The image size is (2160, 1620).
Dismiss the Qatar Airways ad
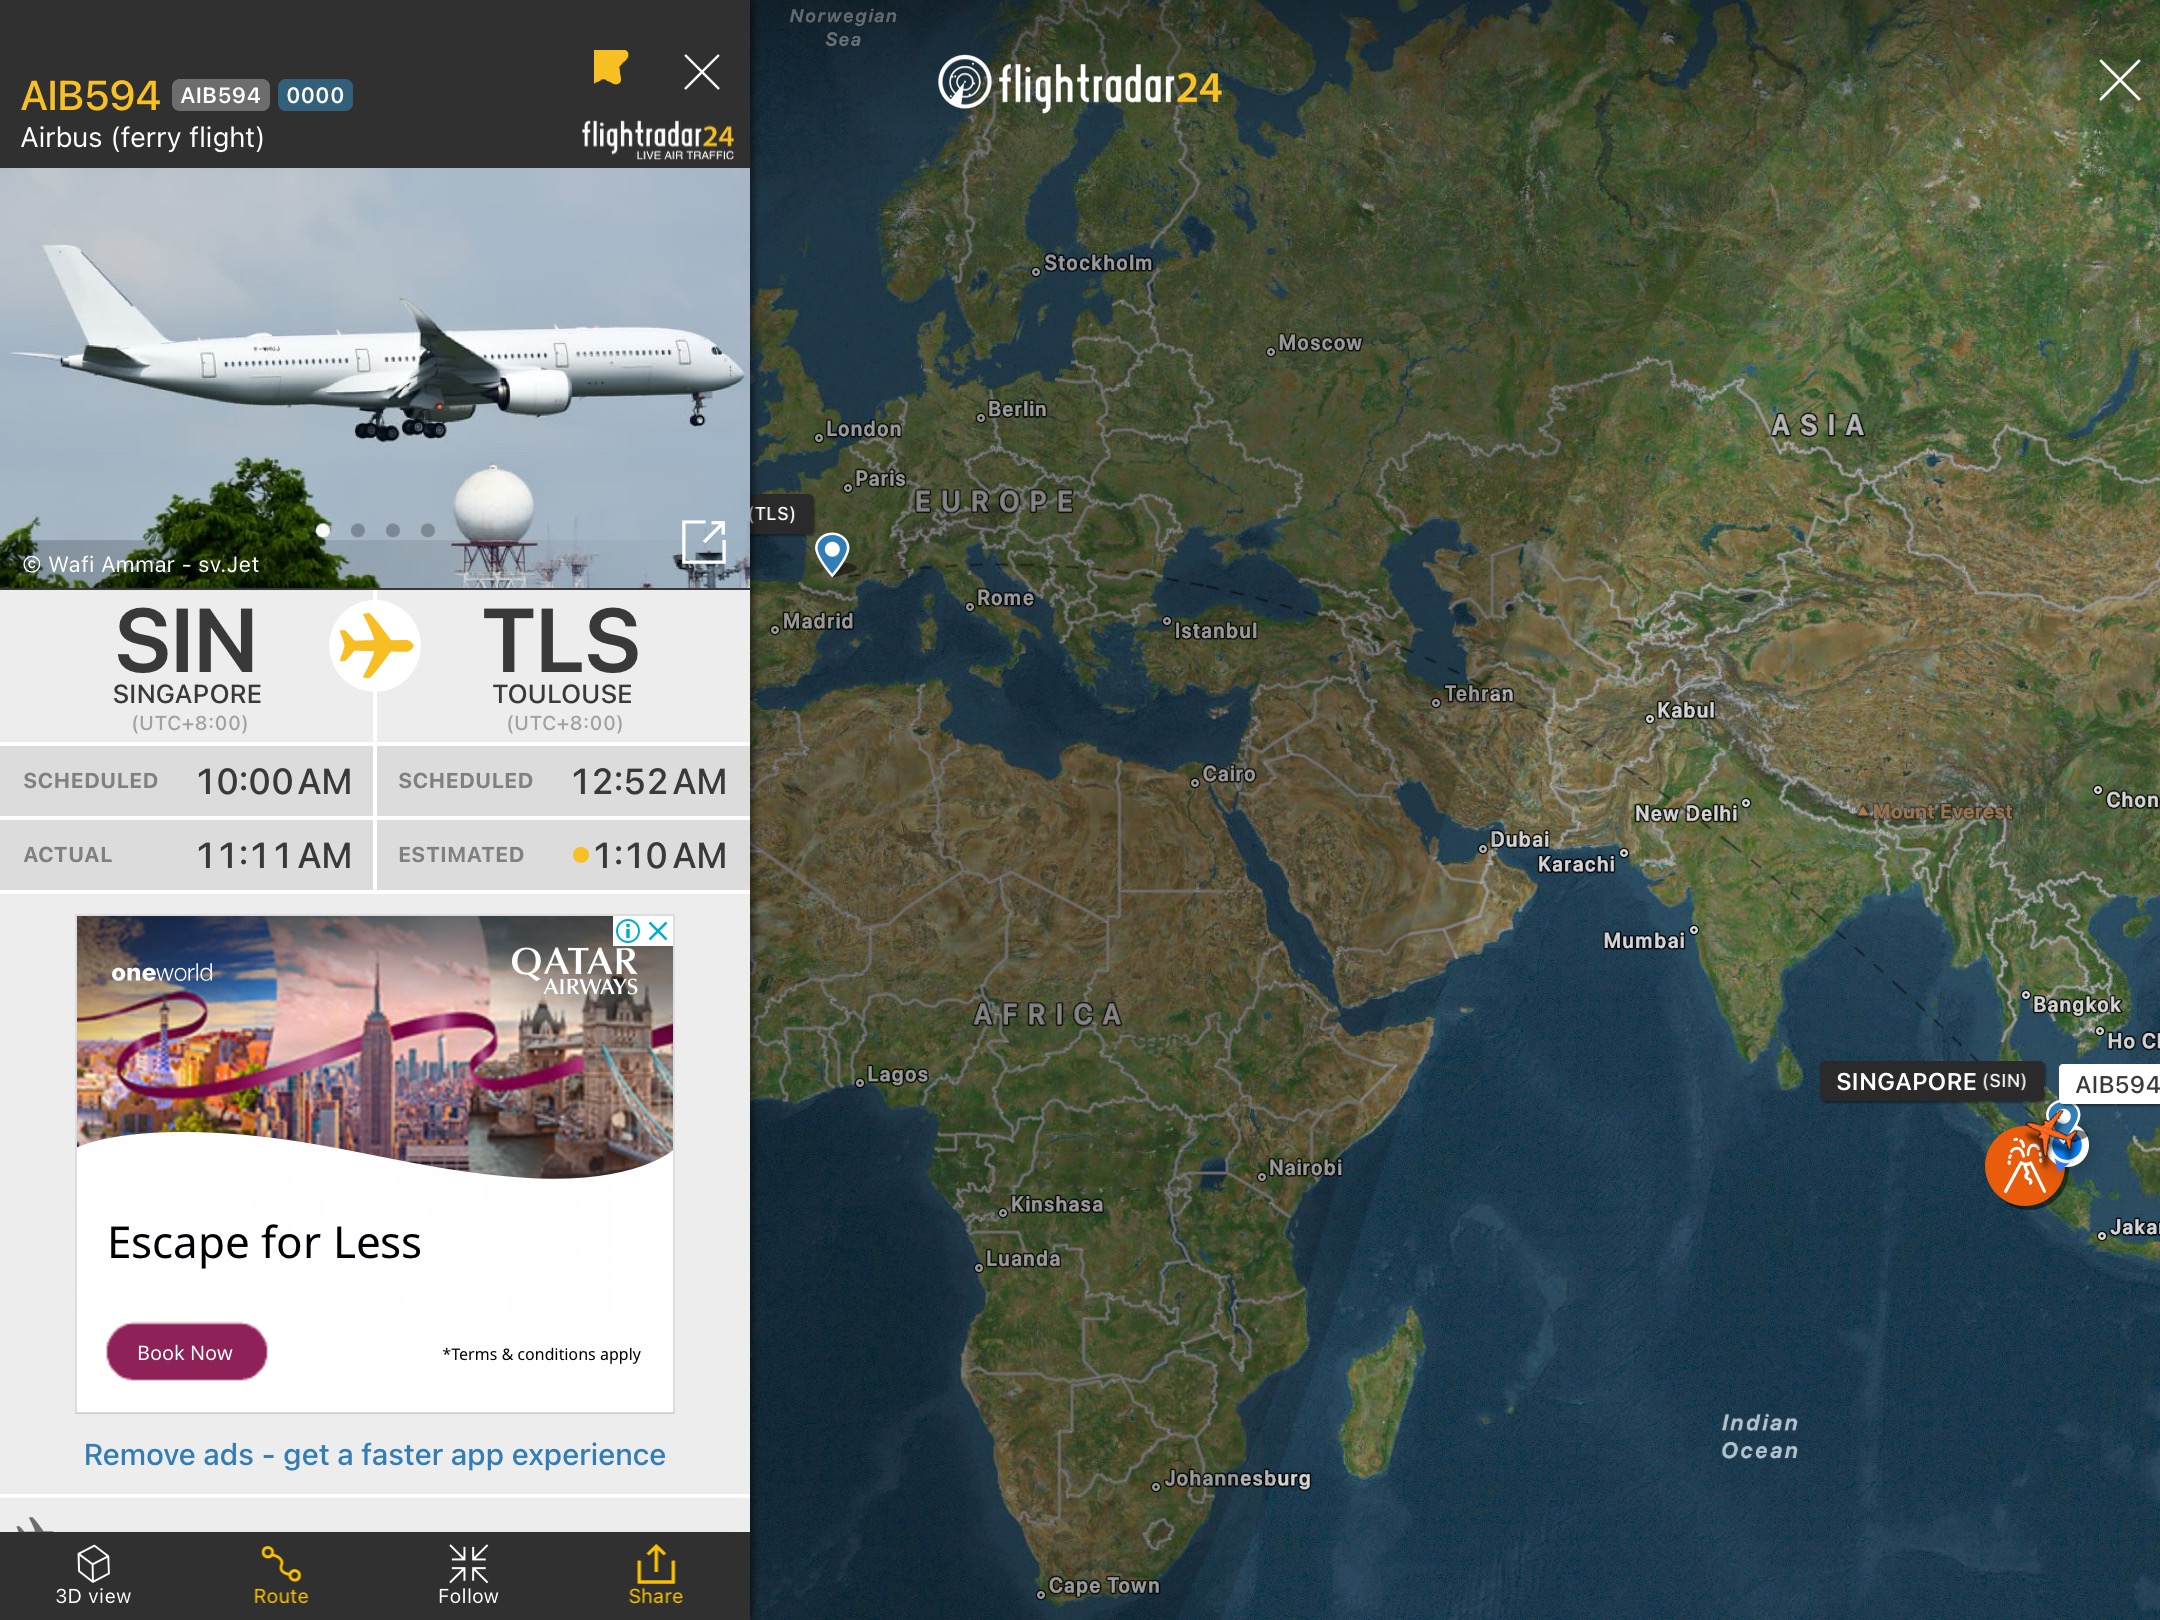(x=659, y=931)
